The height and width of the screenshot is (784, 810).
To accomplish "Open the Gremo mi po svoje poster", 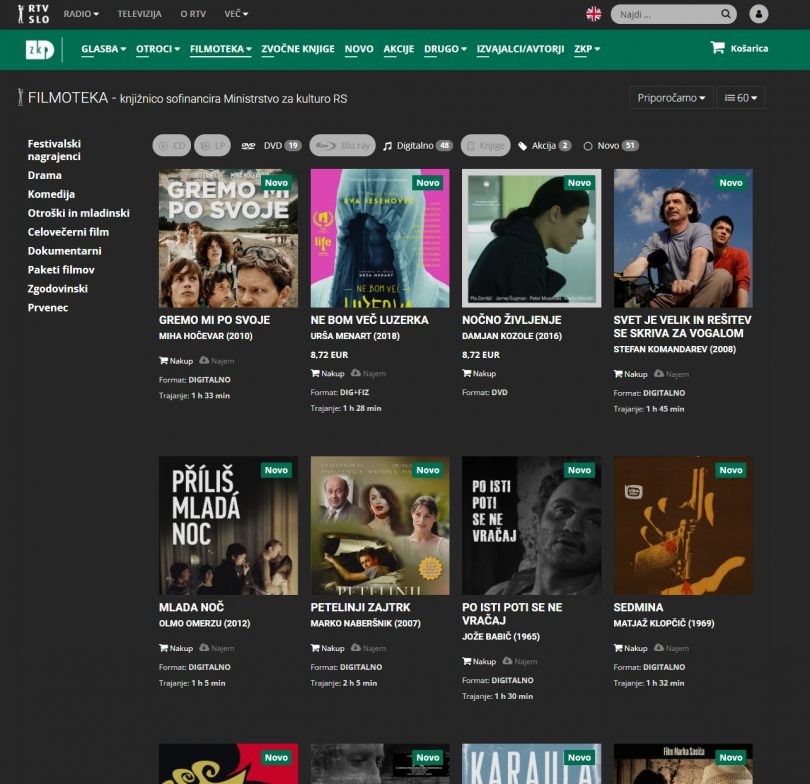I will point(228,238).
